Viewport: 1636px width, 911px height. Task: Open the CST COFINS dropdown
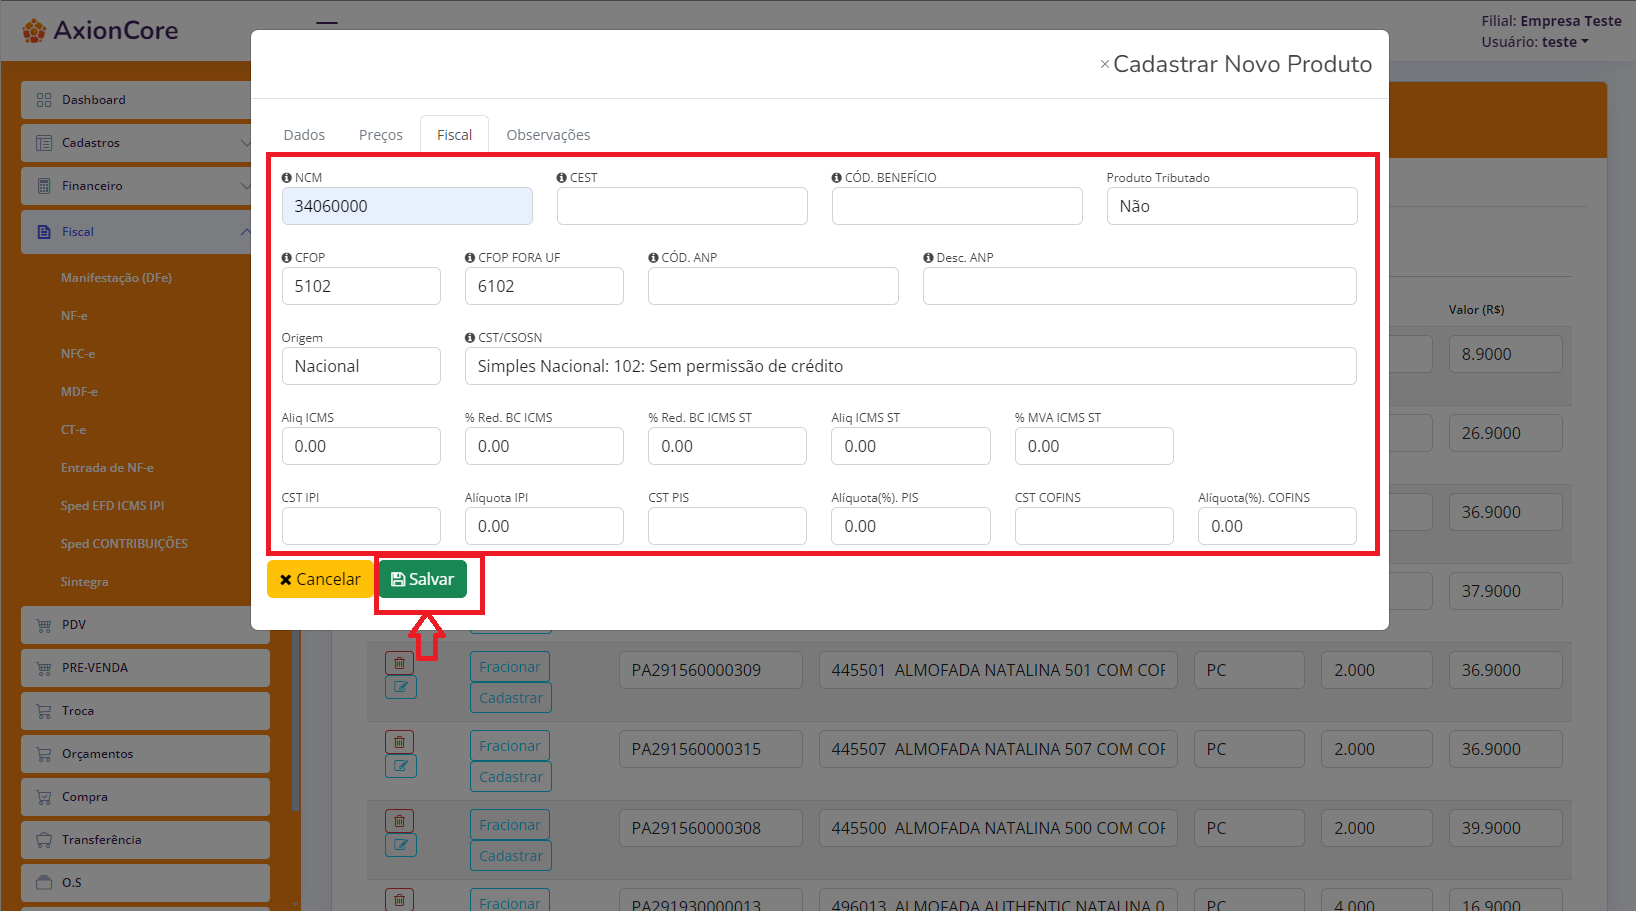[1094, 526]
